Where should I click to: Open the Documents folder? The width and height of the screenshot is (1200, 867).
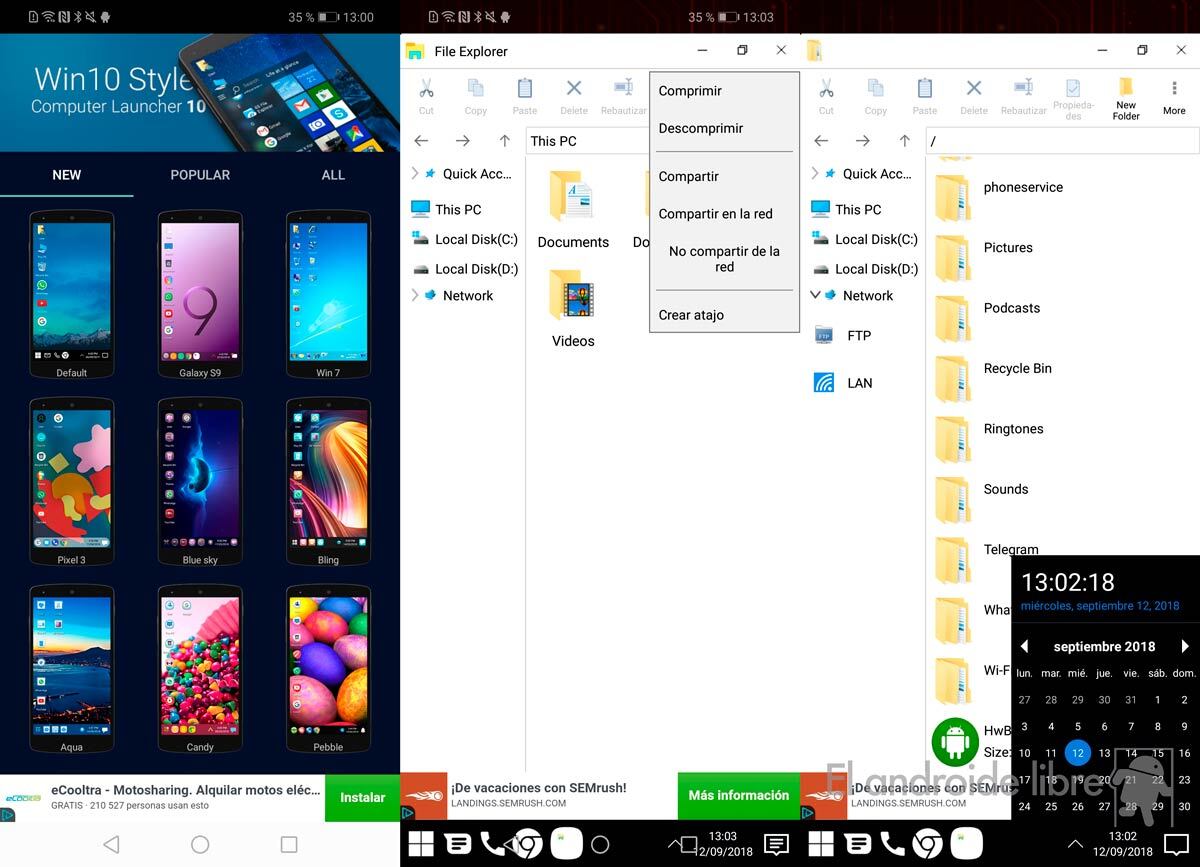click(573, 209)
